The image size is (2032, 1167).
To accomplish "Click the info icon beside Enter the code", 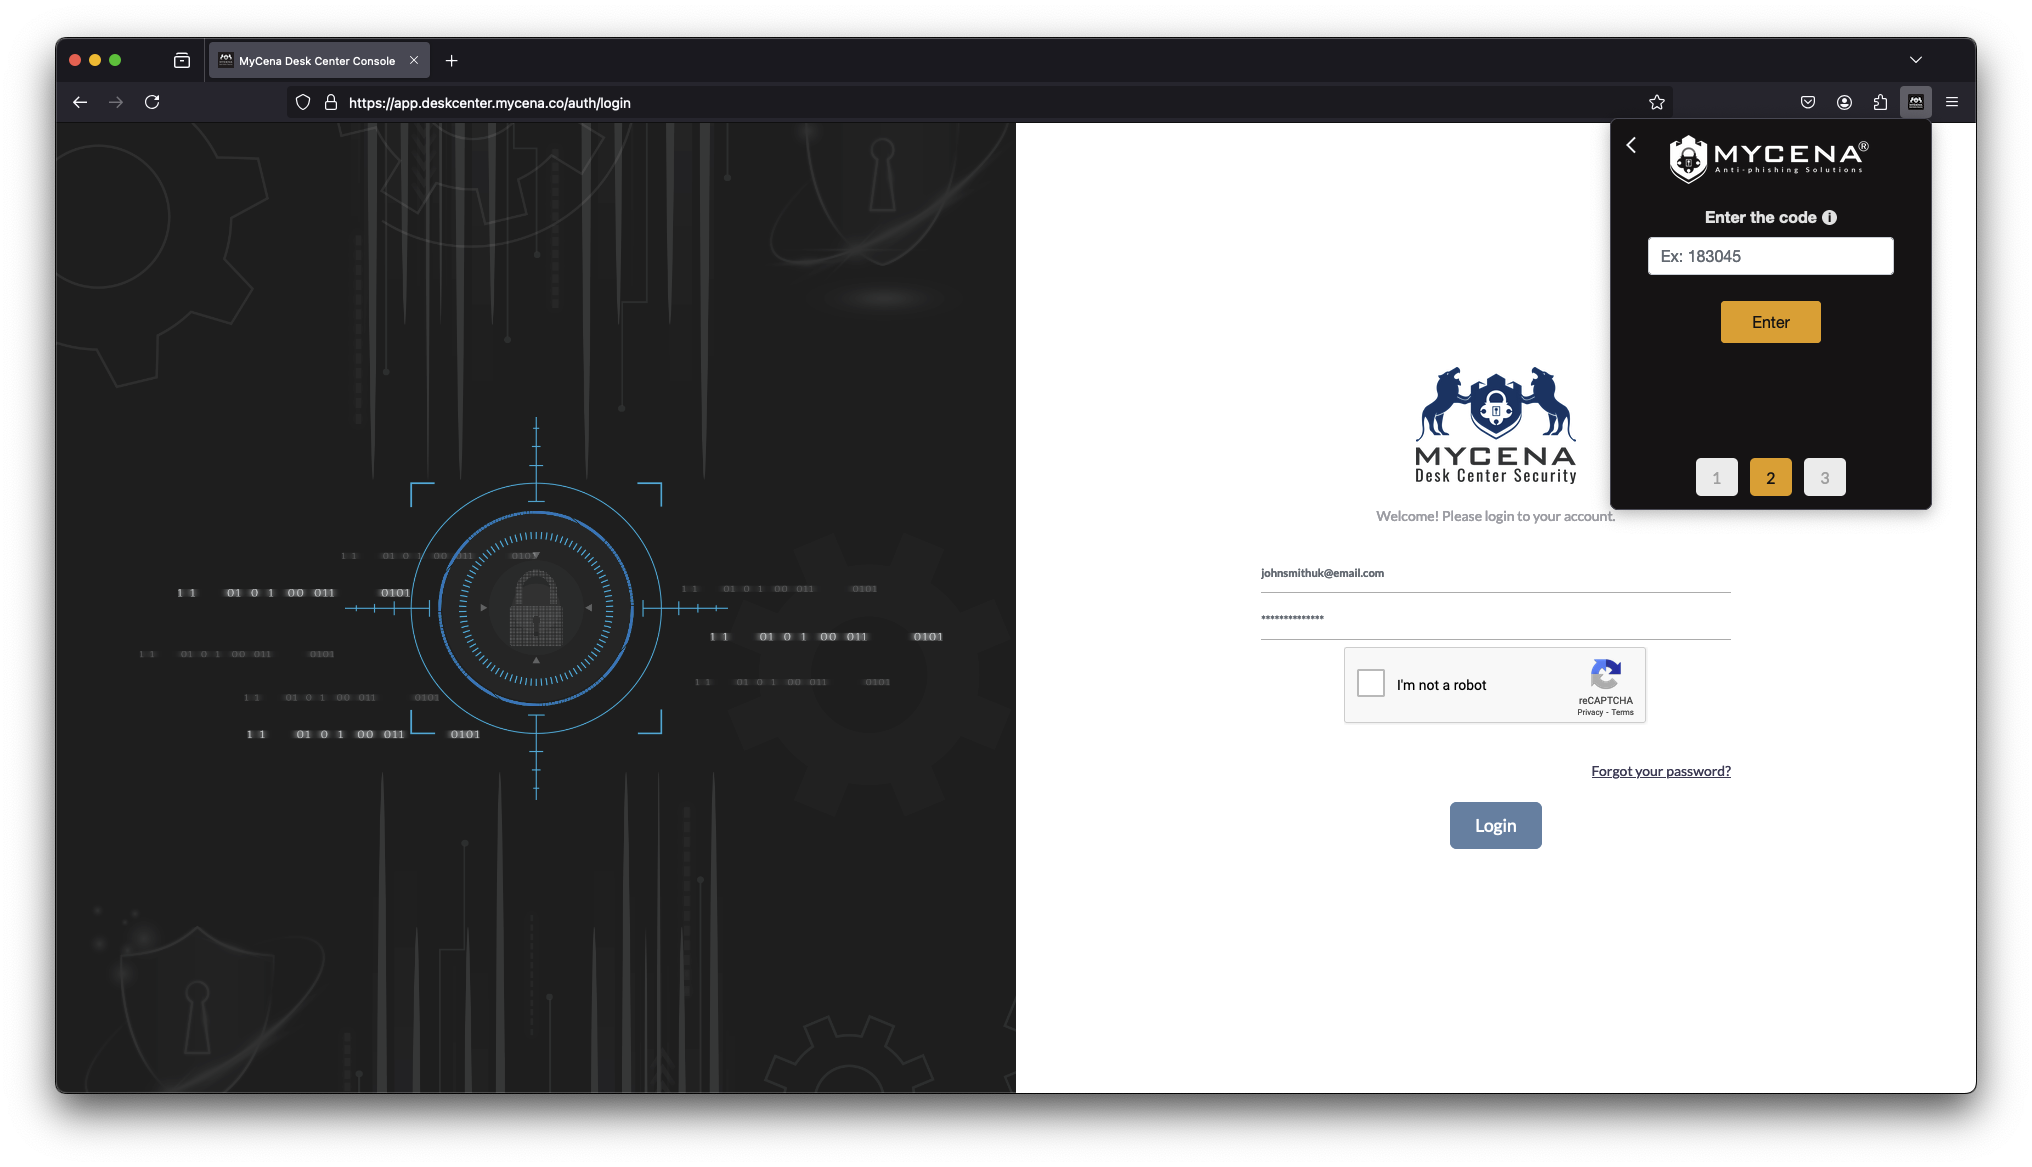I will [x=1829, y=217].
